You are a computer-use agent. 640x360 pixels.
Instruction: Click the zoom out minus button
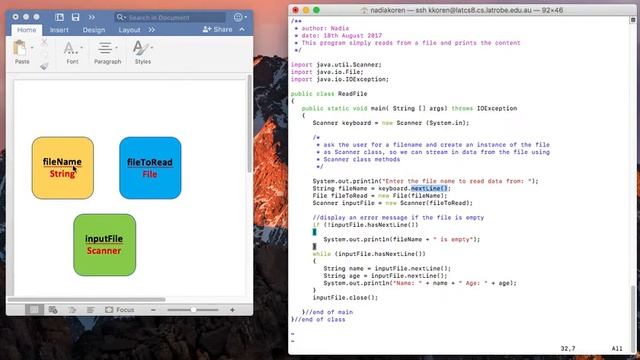point(153,310)
